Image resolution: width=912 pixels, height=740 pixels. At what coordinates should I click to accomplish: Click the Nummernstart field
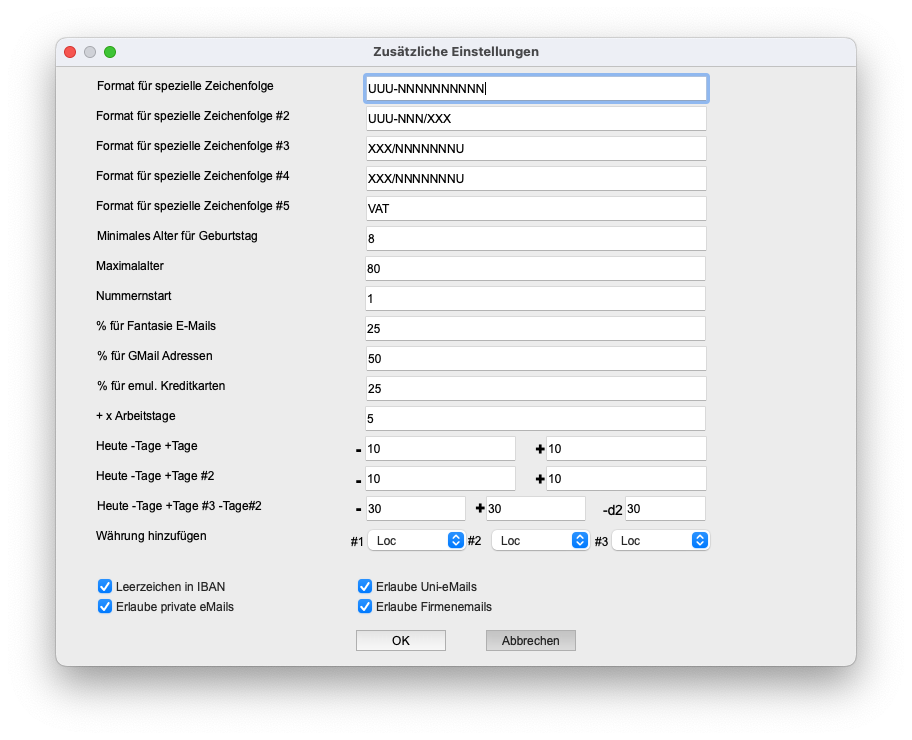click(x=535, y=298)
